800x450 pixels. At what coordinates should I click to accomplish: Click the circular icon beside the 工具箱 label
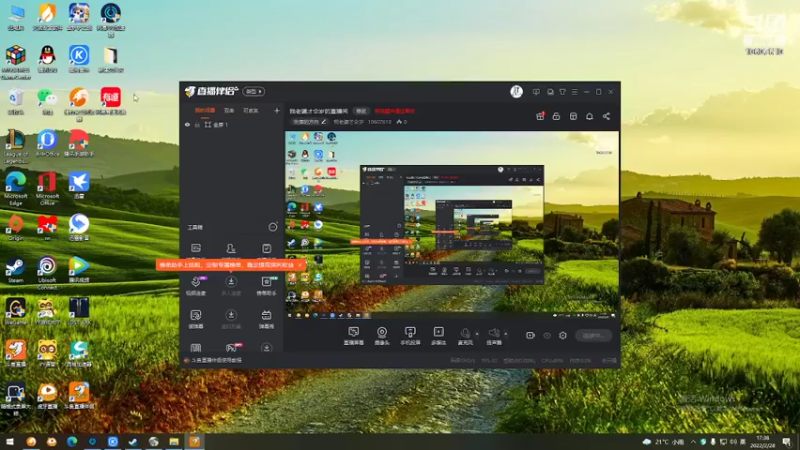(x=273, y=227)
